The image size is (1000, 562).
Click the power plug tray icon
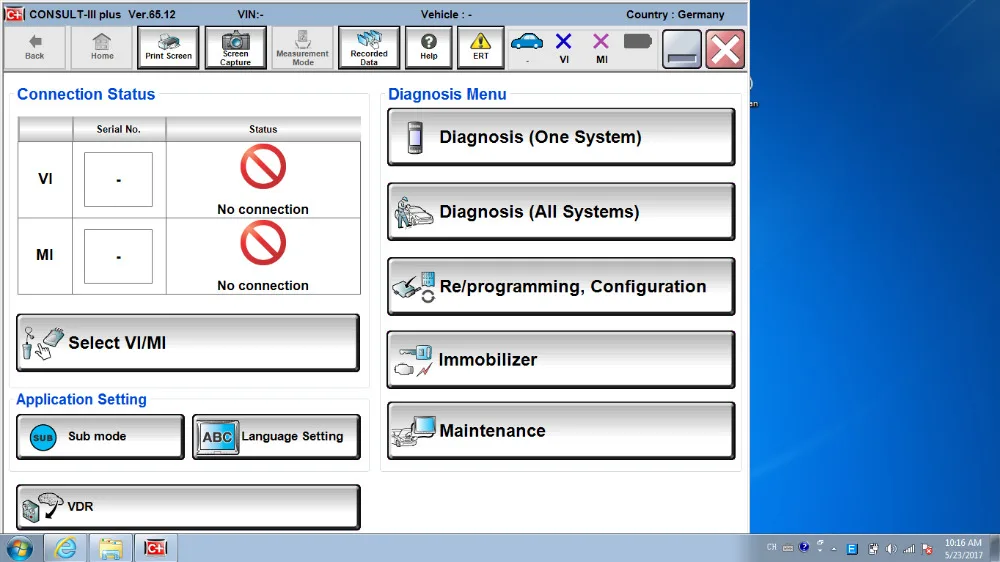pyautogui.click(x=873, y=549)
